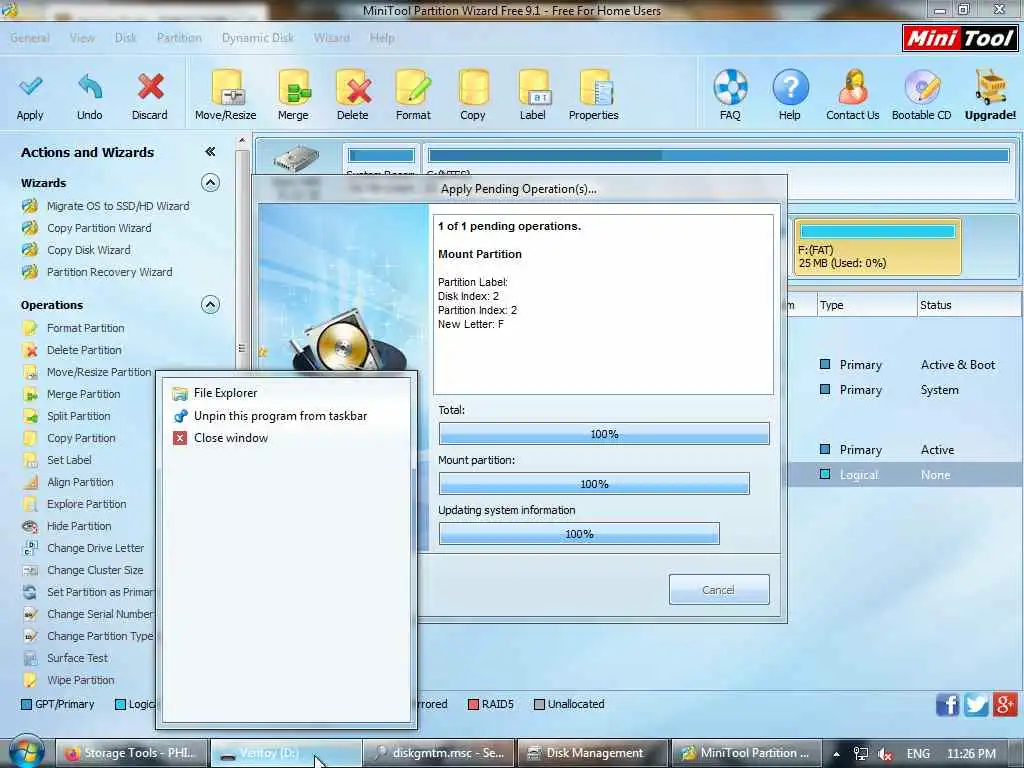Click Wipe Partition operation
Screen dimensions: 1024x768
point(80,680)
